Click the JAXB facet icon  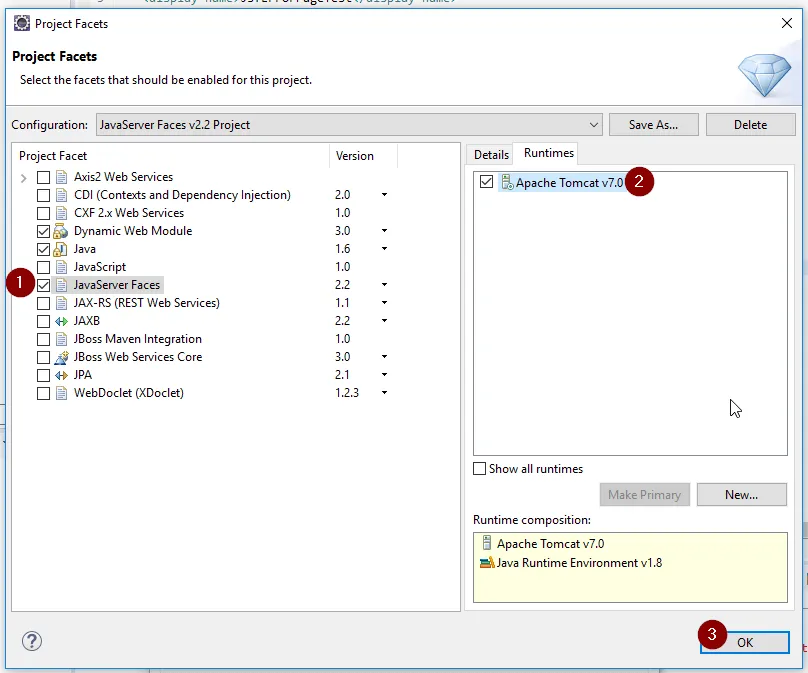coord(62,321)
